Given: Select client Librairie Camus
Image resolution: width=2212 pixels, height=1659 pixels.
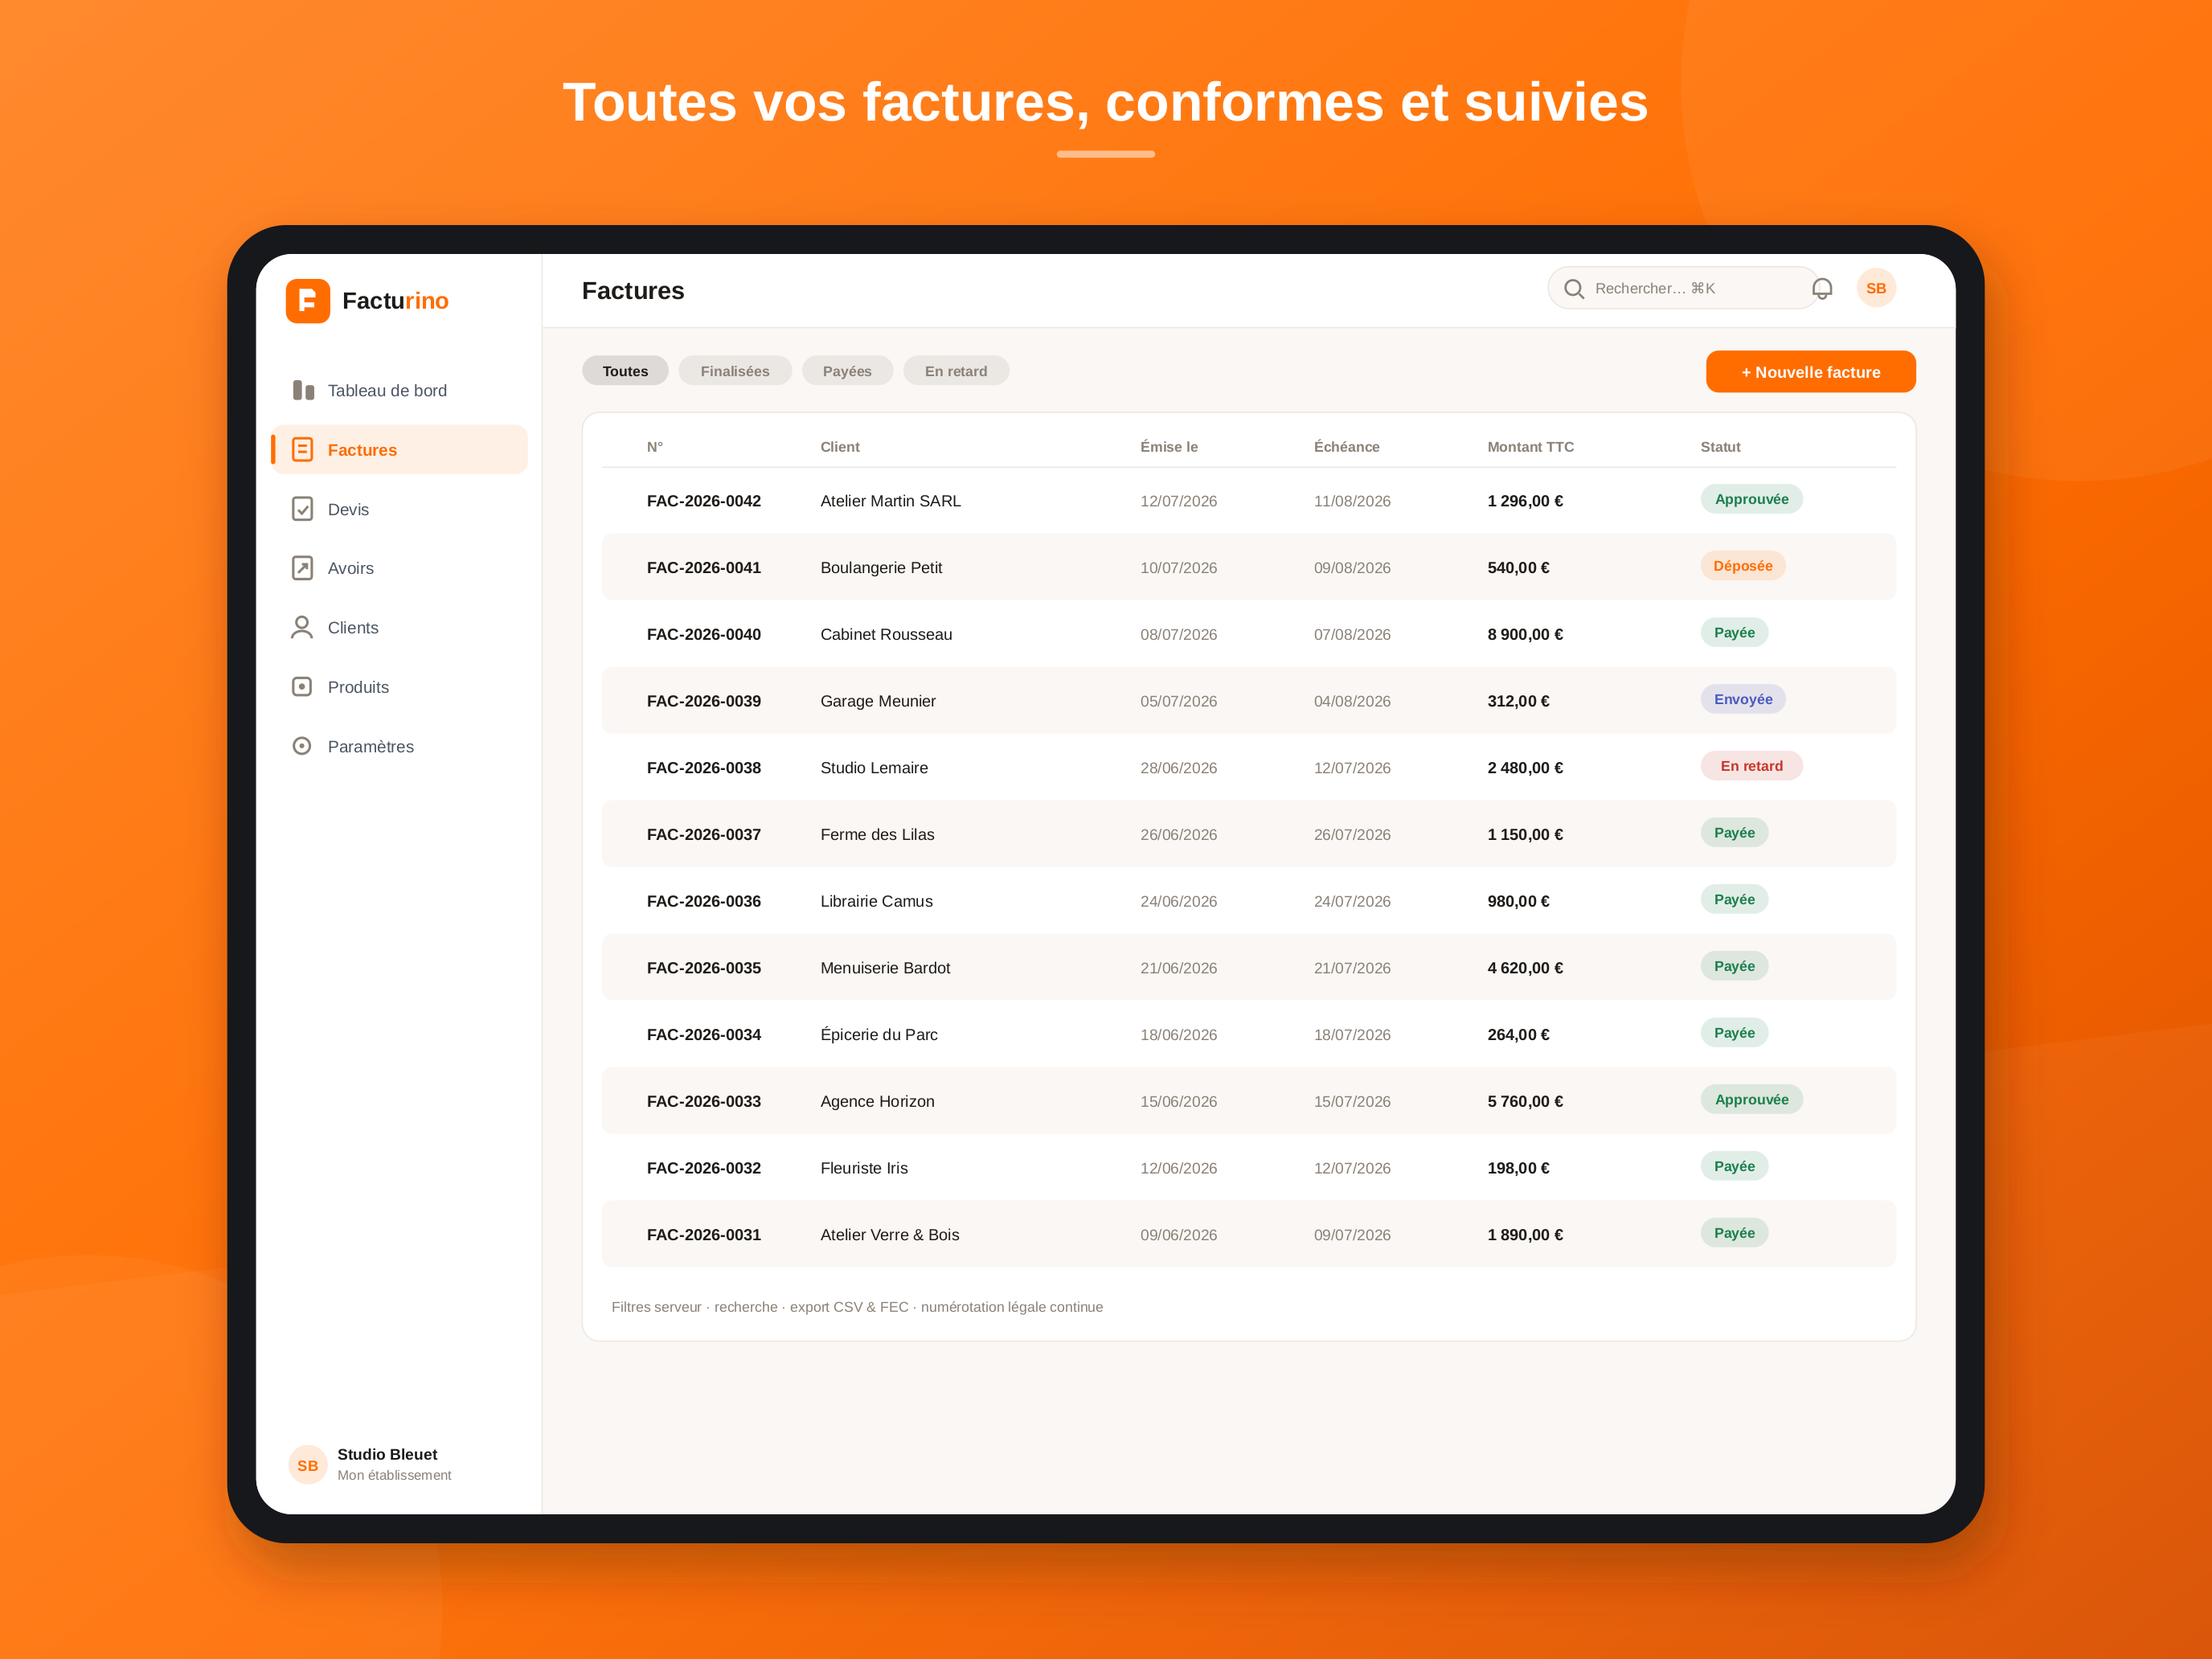Looking at the screenshot, I should [x=876, y=901].
